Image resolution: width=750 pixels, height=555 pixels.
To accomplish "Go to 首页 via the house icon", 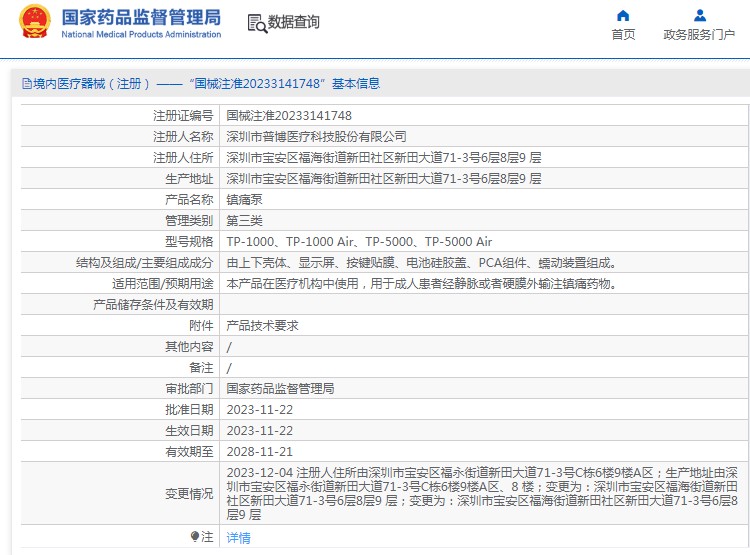I will [x=623, y=16].
